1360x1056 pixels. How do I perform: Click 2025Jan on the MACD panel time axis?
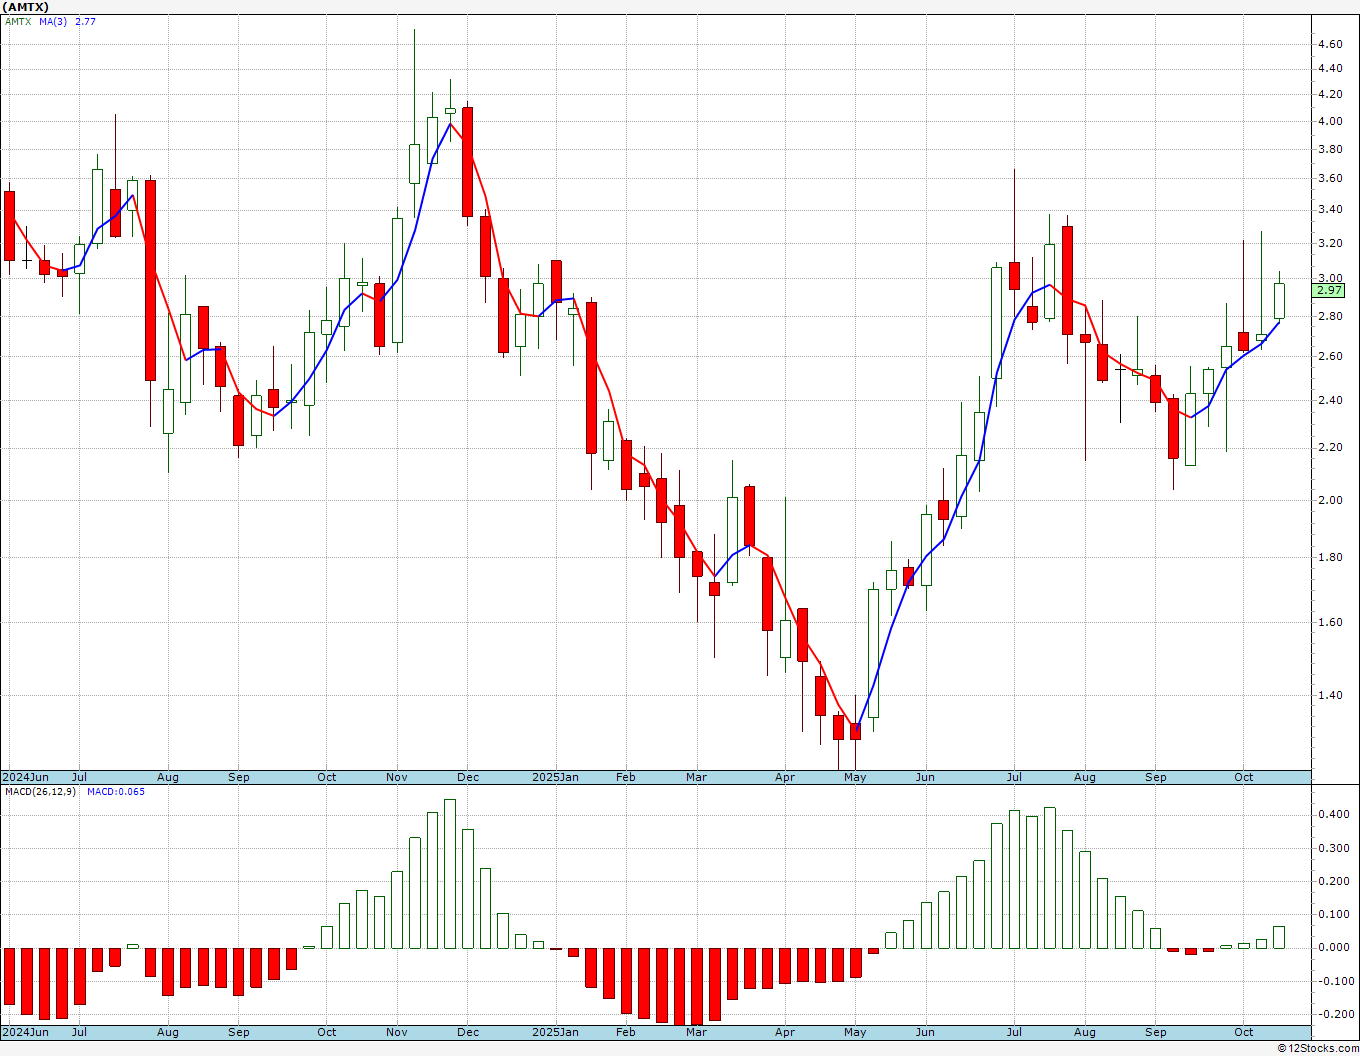coord(555,1032)
